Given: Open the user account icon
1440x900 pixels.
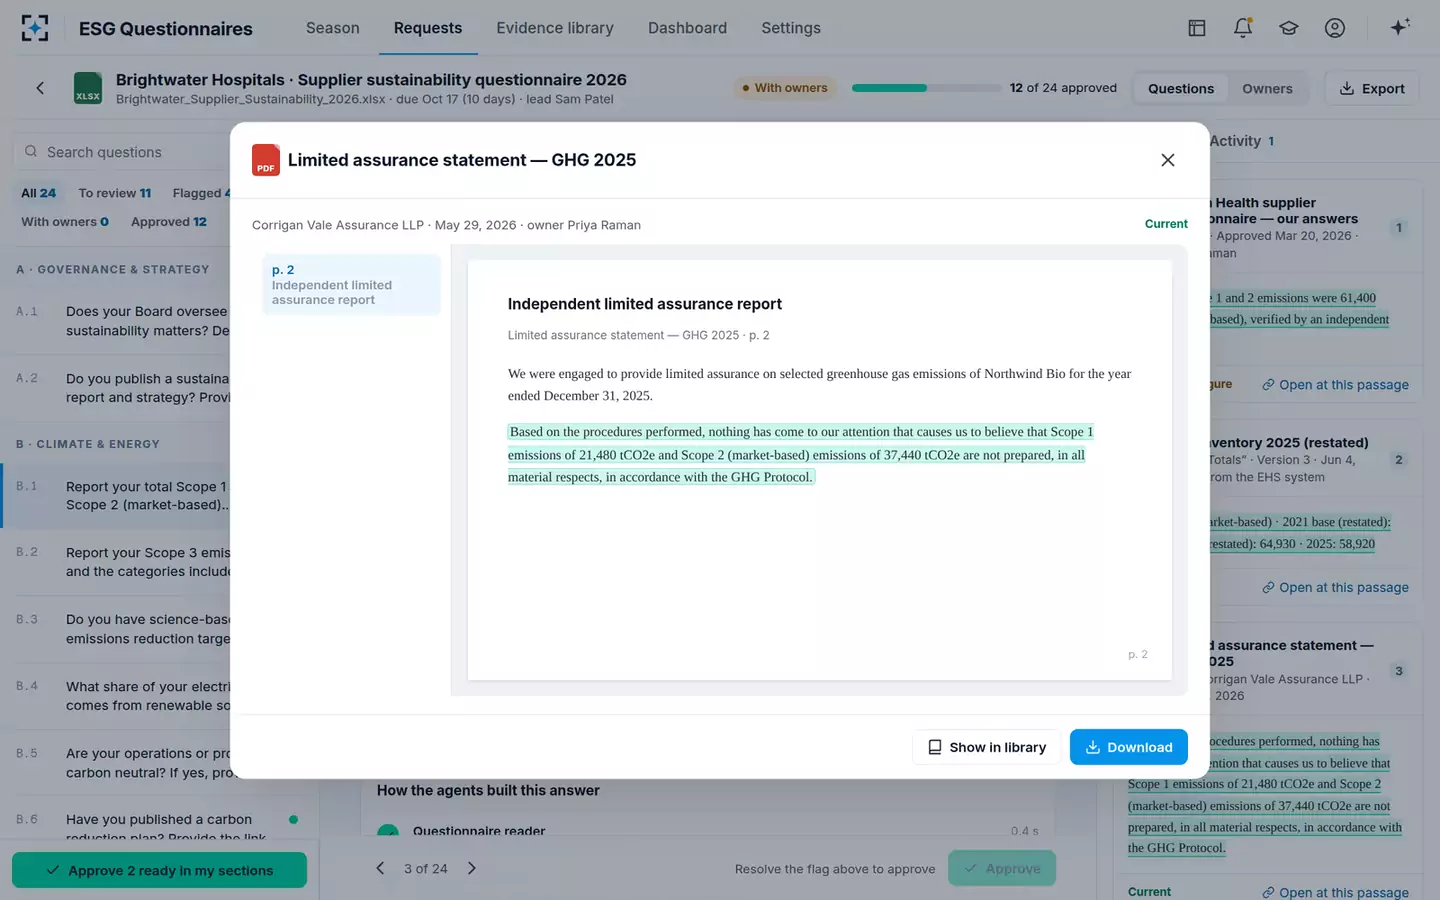Looking at the screenshot, I should click(x=1335, y=28).
